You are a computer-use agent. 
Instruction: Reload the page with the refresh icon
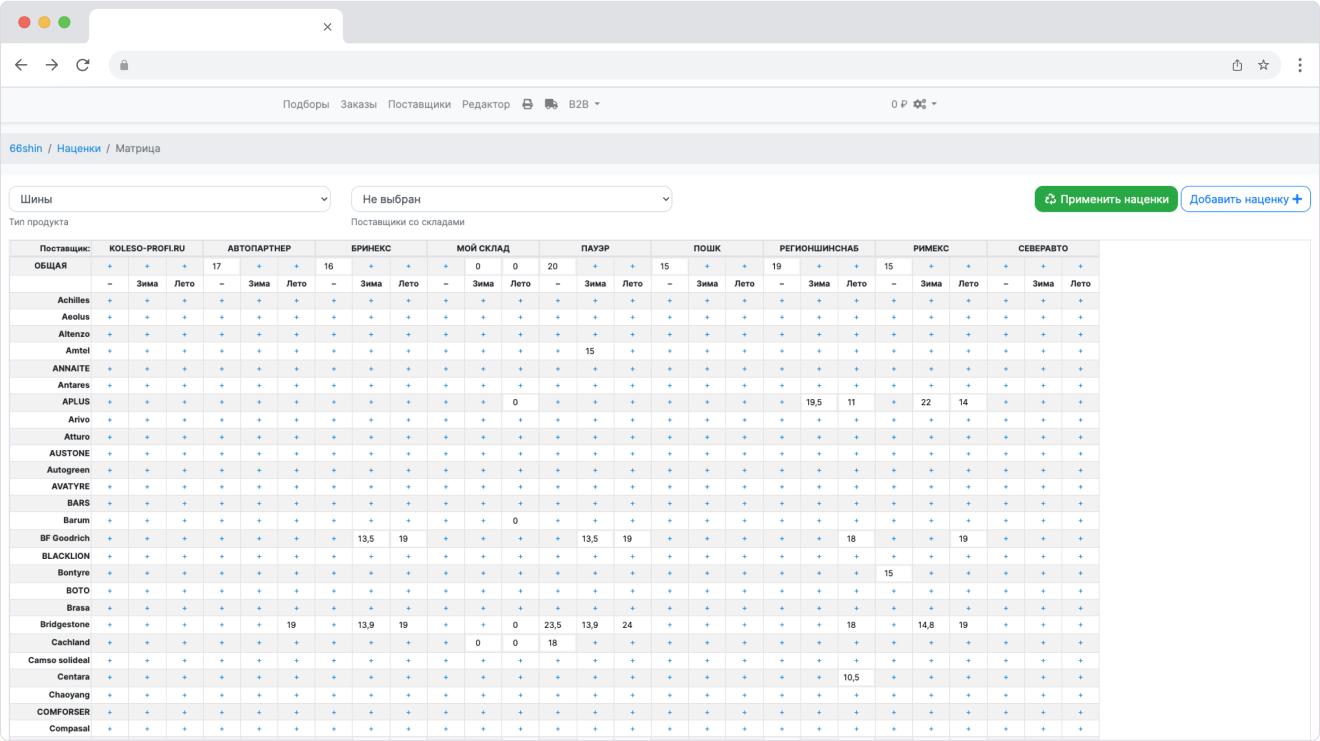point(83,65)
